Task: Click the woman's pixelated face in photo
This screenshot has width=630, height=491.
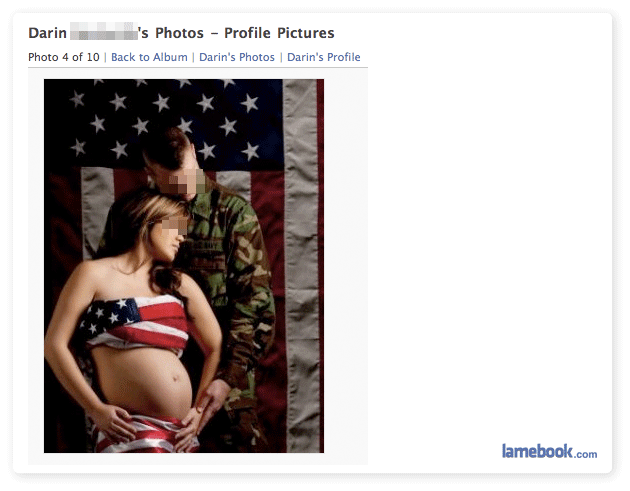Action: tap(174, 227)
